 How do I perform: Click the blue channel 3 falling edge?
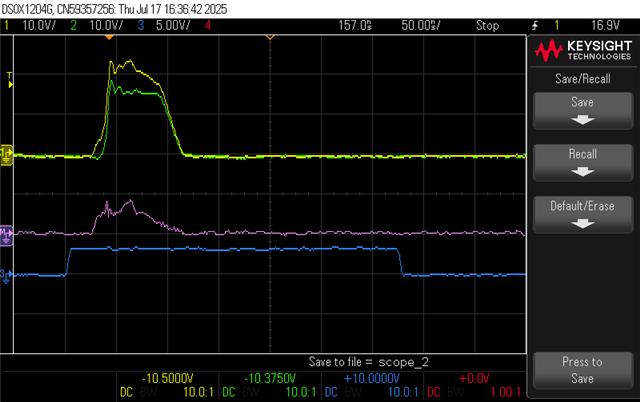400,262
